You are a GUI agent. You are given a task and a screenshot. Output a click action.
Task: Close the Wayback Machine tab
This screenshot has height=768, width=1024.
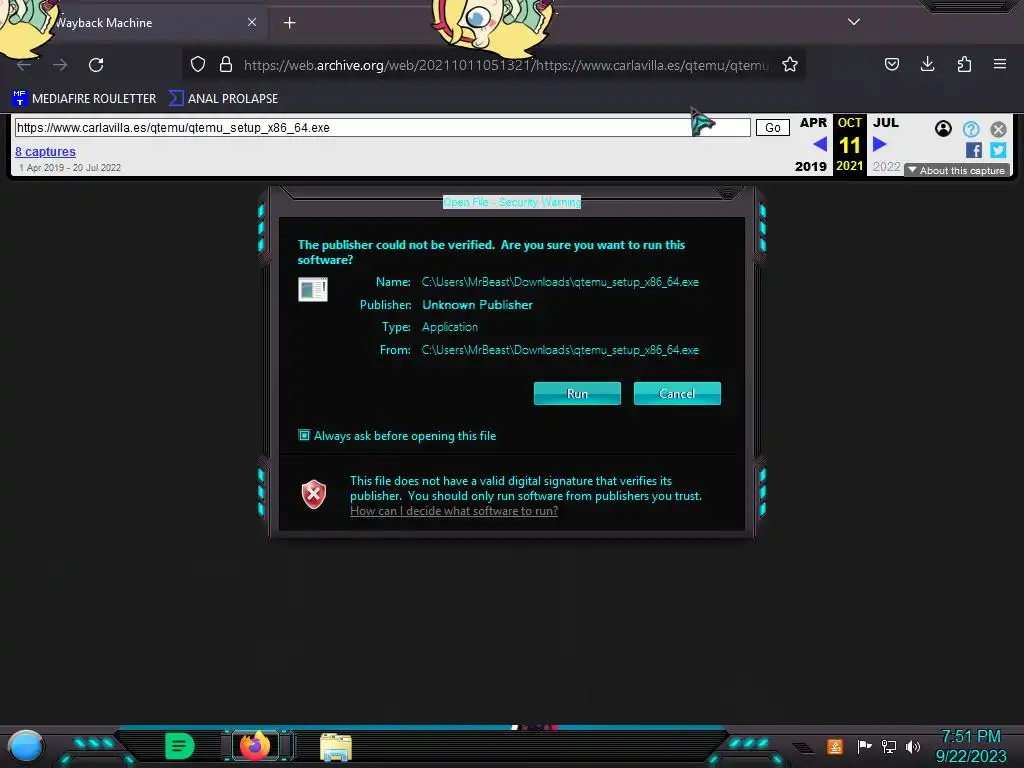point(252,22)
